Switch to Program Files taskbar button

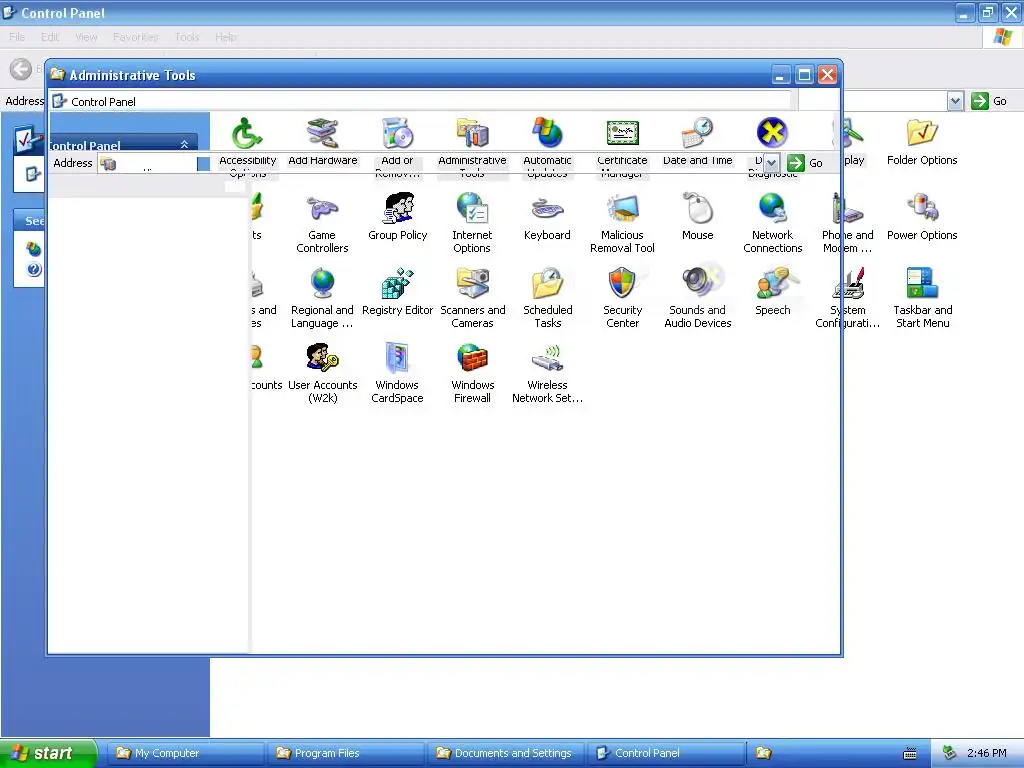[x=346, y=753]
